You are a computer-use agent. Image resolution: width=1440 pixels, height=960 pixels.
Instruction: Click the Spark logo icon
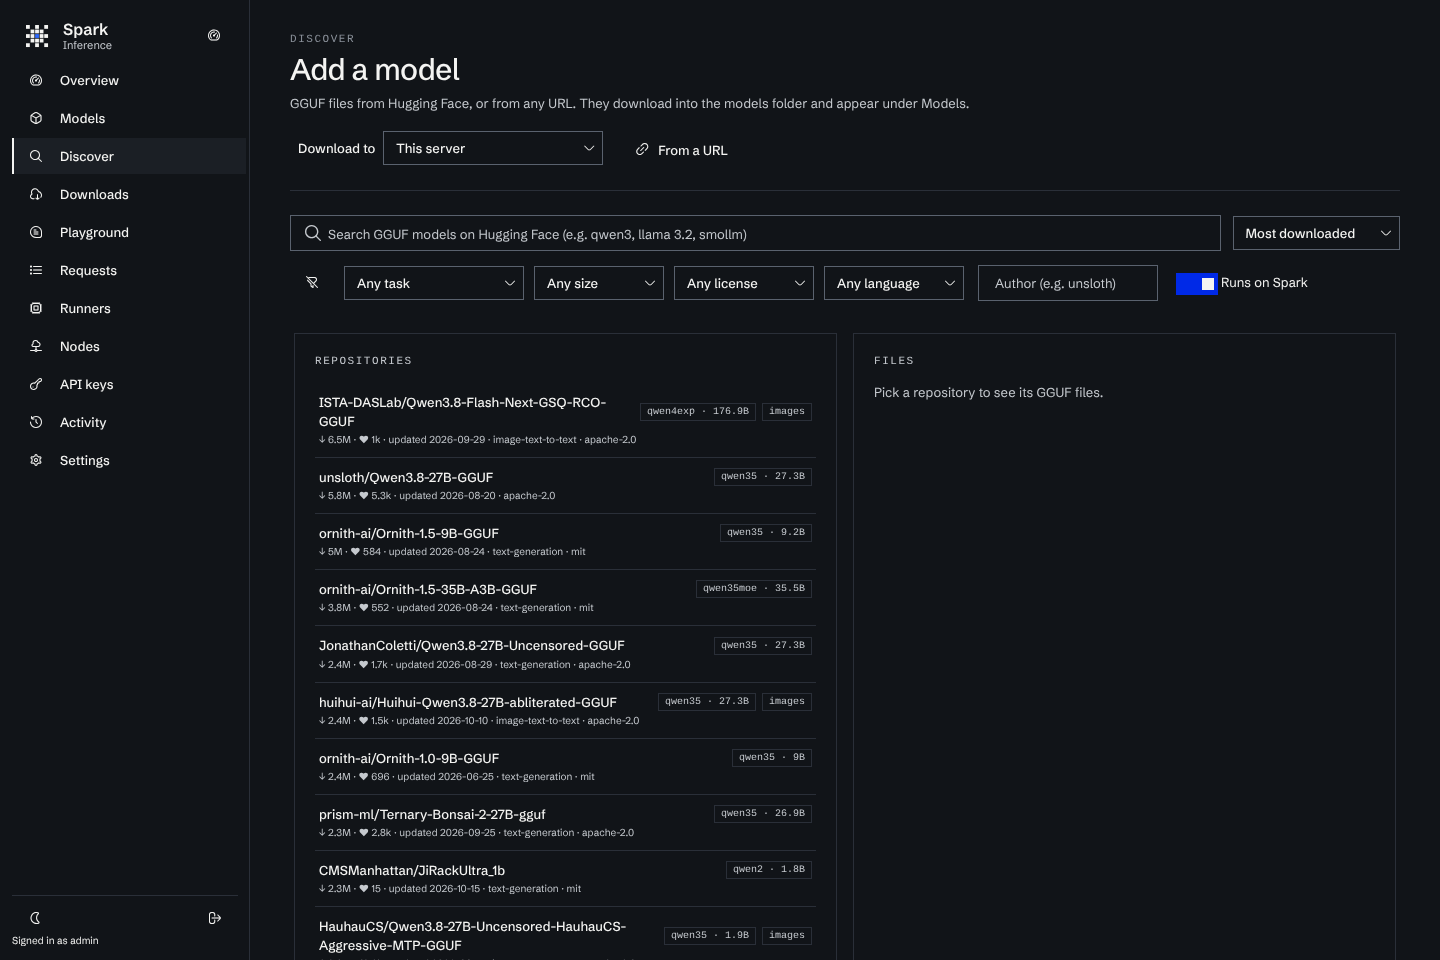tap(37, 36)
